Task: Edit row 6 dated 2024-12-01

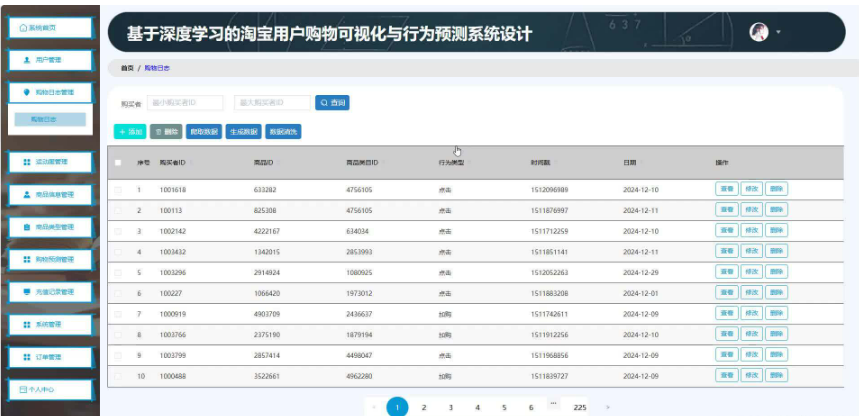Action: [x=752, y=294]
